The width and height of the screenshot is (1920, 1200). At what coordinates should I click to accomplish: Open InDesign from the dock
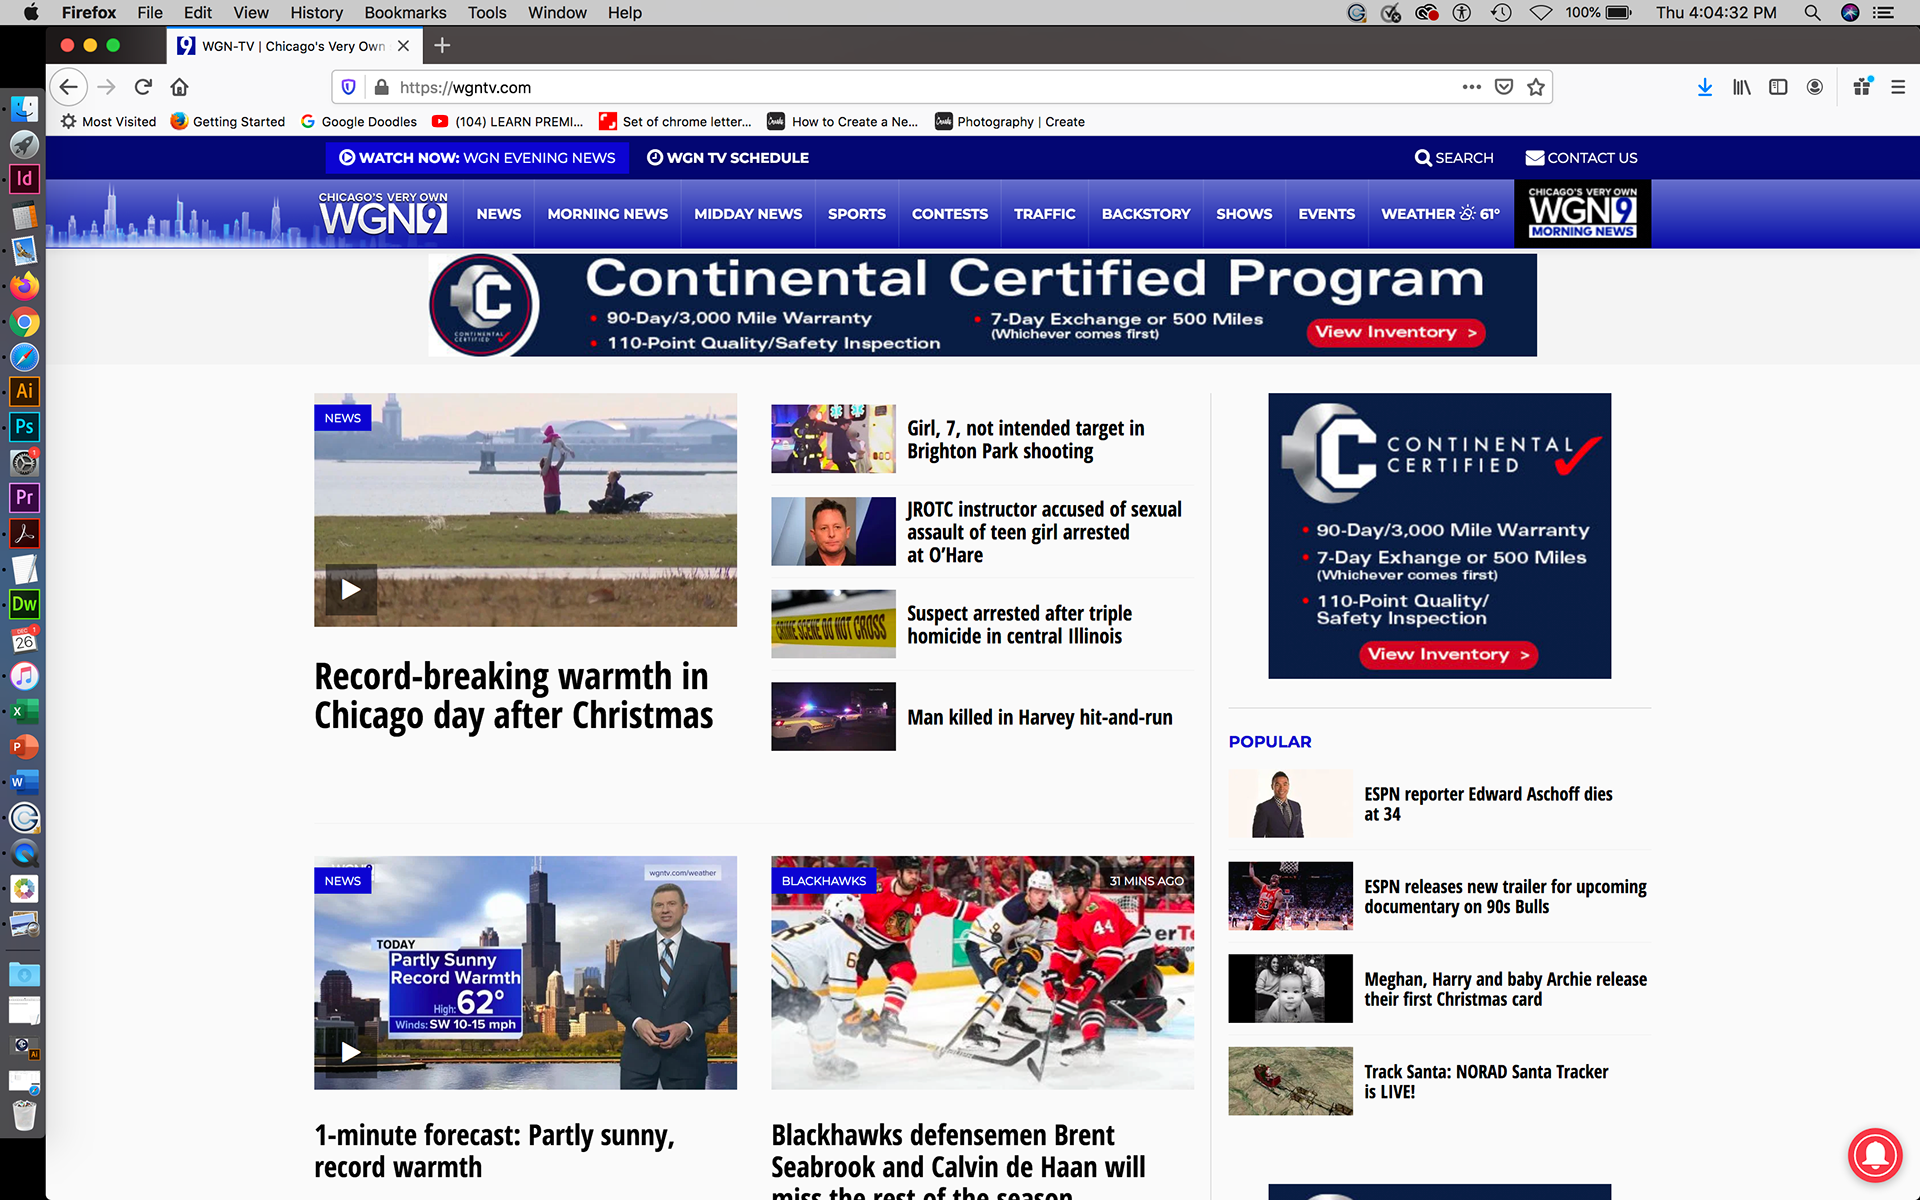[x=24, y=179]
